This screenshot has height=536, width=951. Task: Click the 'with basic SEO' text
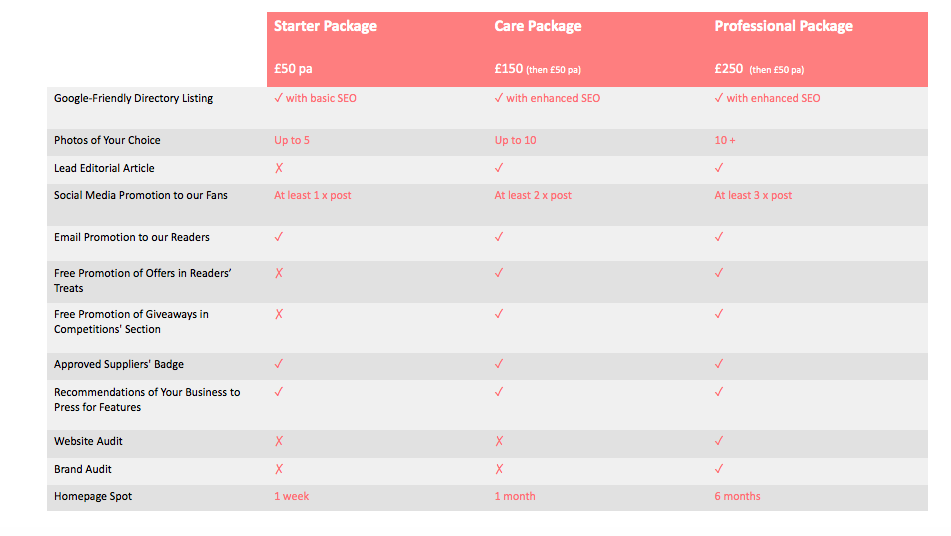point(321,98)
